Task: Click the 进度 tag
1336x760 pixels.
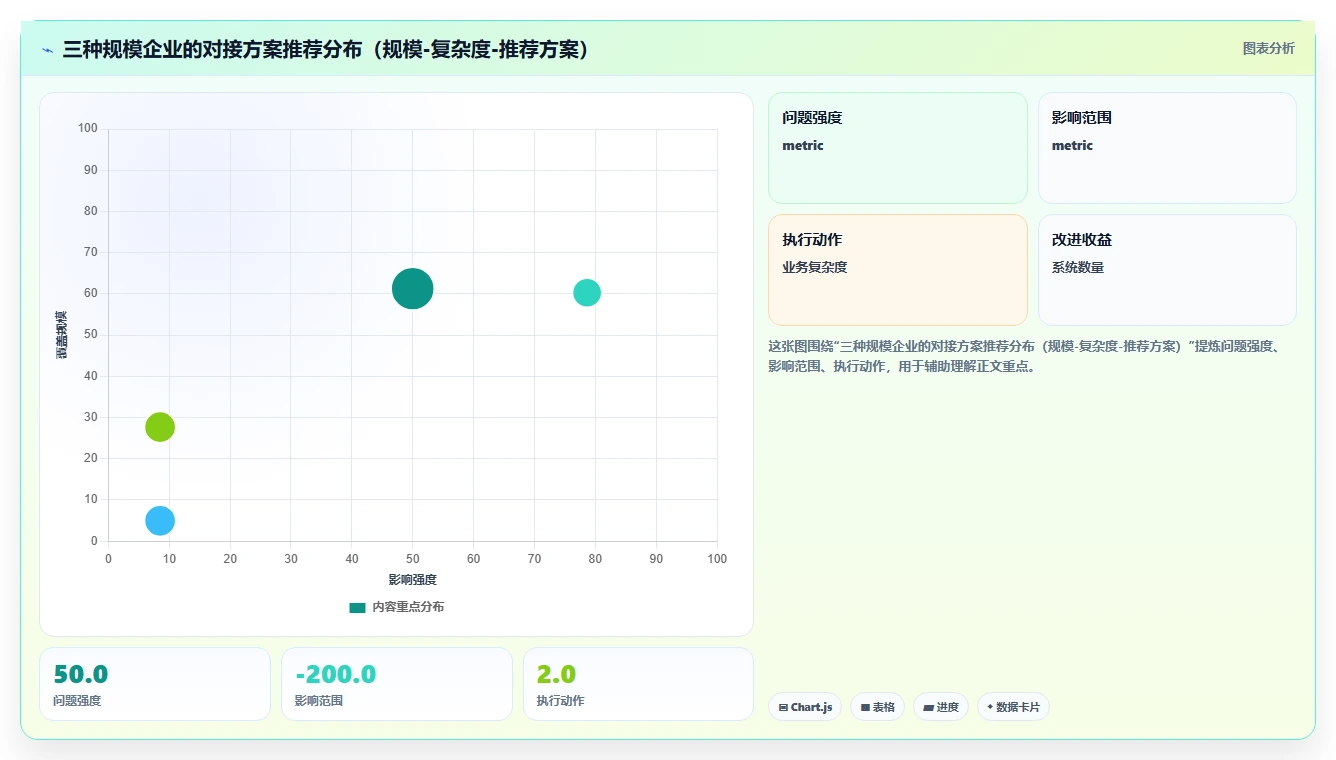Action: (941, 707)
